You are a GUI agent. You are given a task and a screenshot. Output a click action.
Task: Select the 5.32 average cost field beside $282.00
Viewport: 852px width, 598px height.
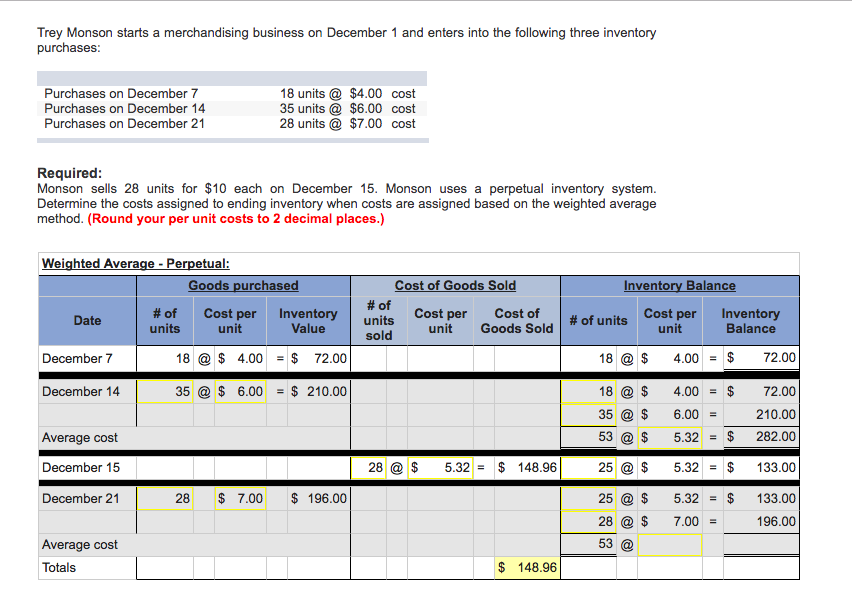pyautogui.click(x=669, y=437)
